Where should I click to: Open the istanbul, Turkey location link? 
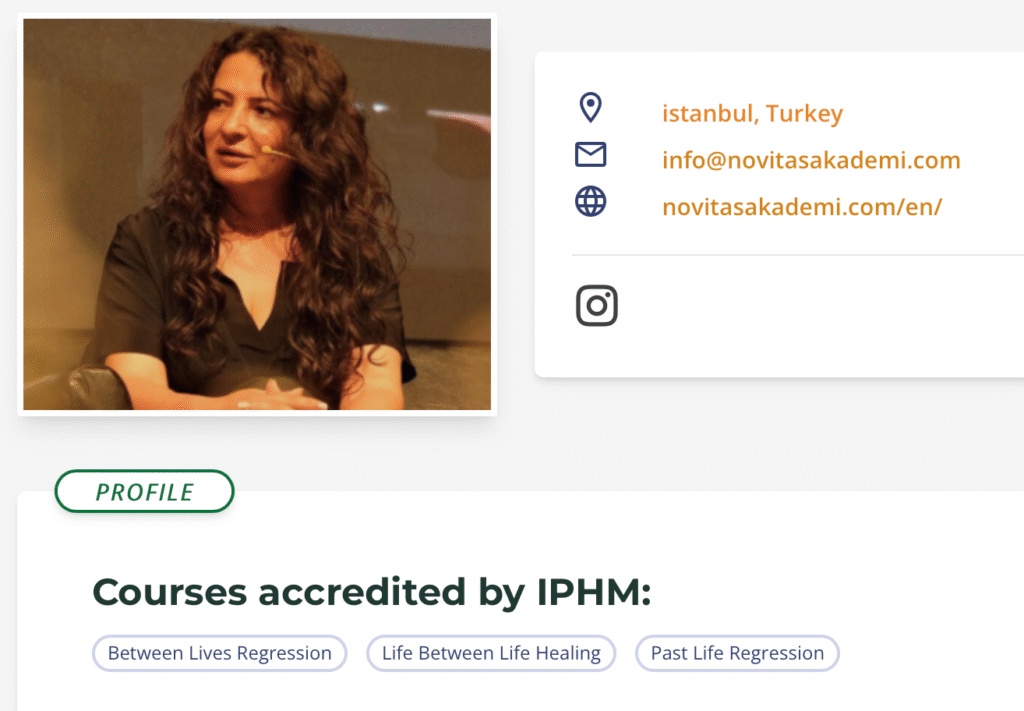pos(752,114)
